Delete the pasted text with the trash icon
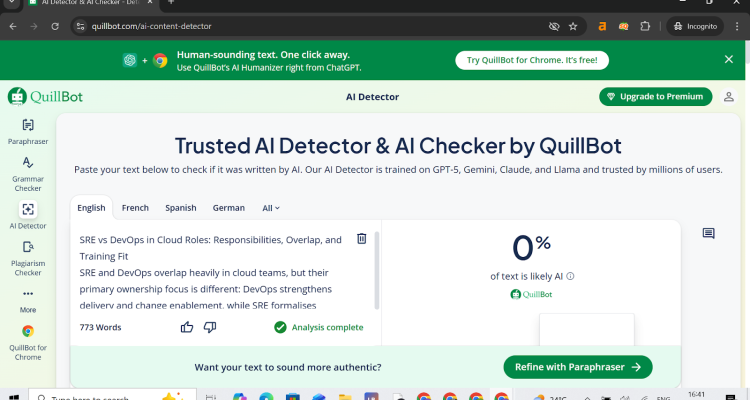This screenshot has width=750, height=400. 362,238
